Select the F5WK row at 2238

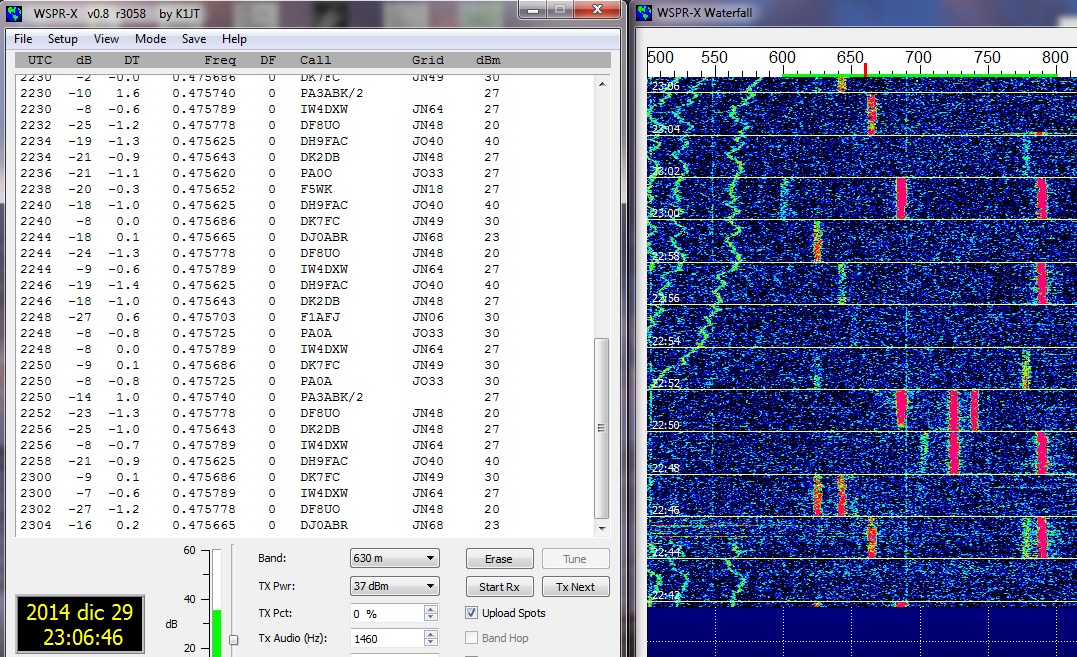306,189
